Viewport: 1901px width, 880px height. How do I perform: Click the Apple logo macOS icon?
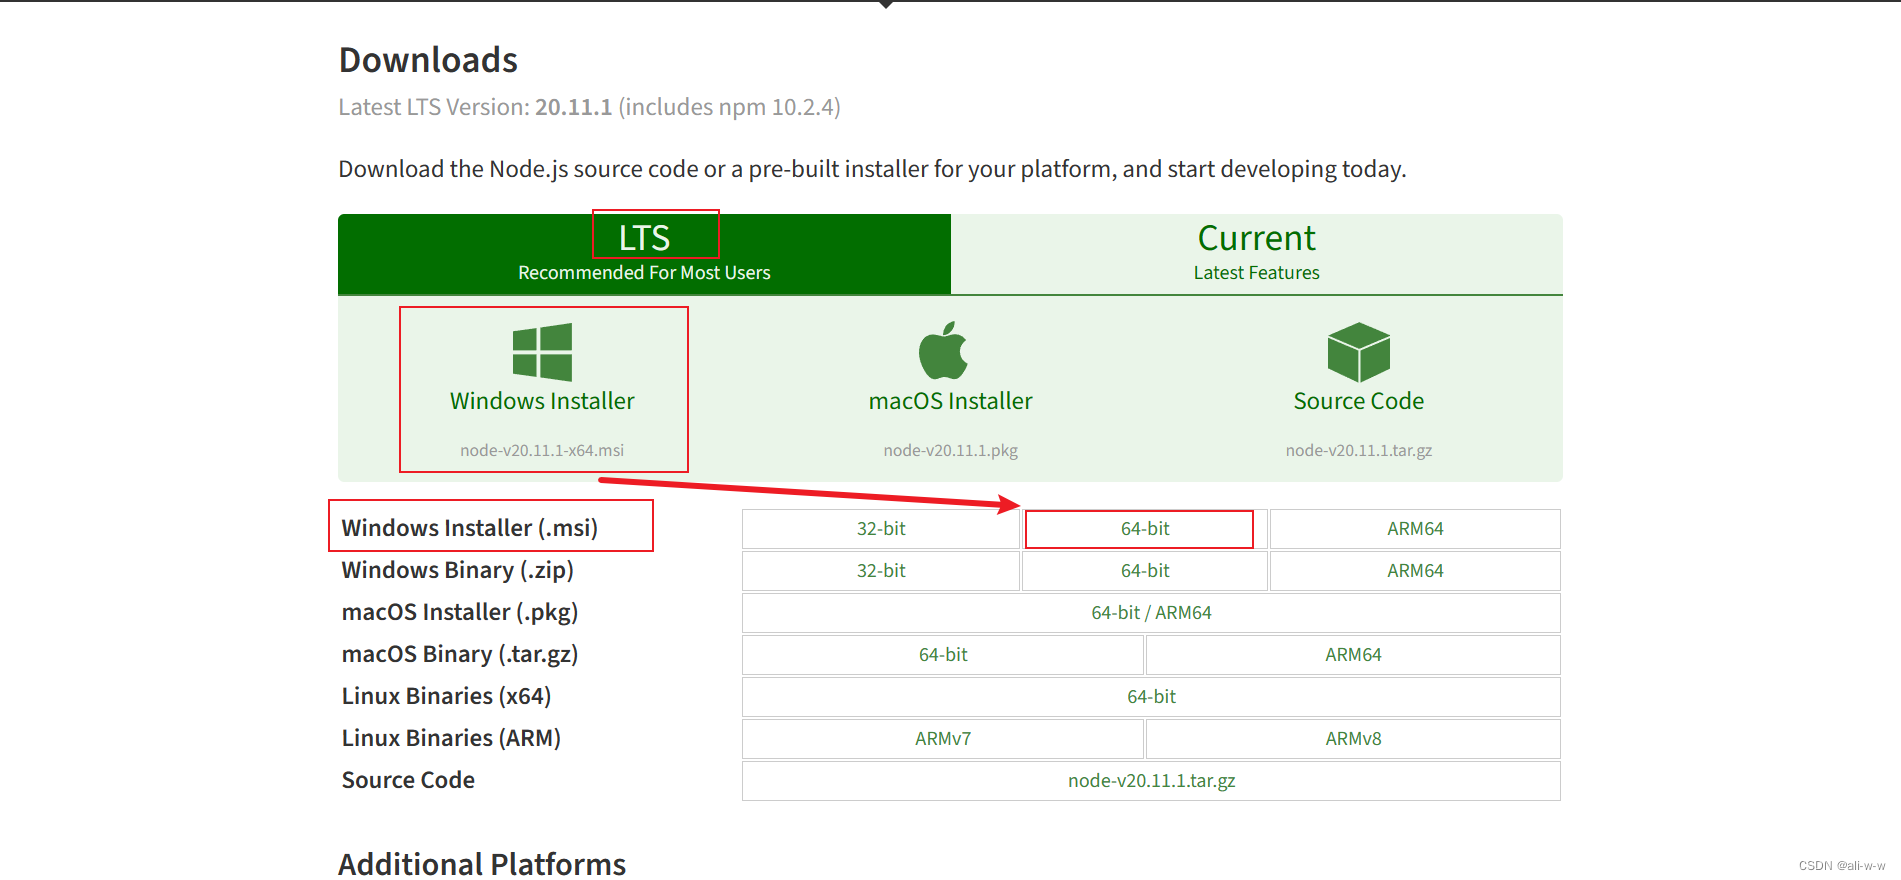point(943,351)
